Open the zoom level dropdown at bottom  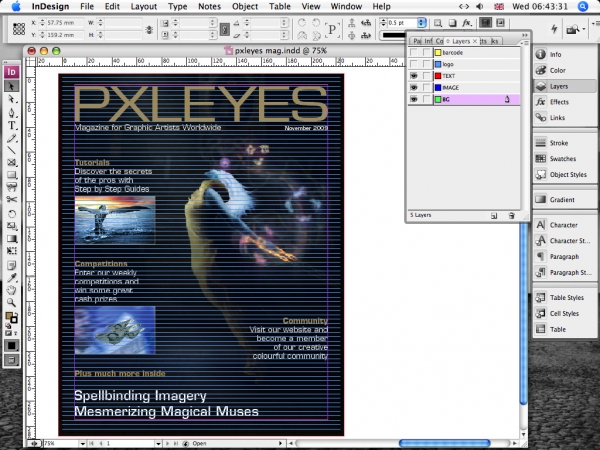click(82, 443)
